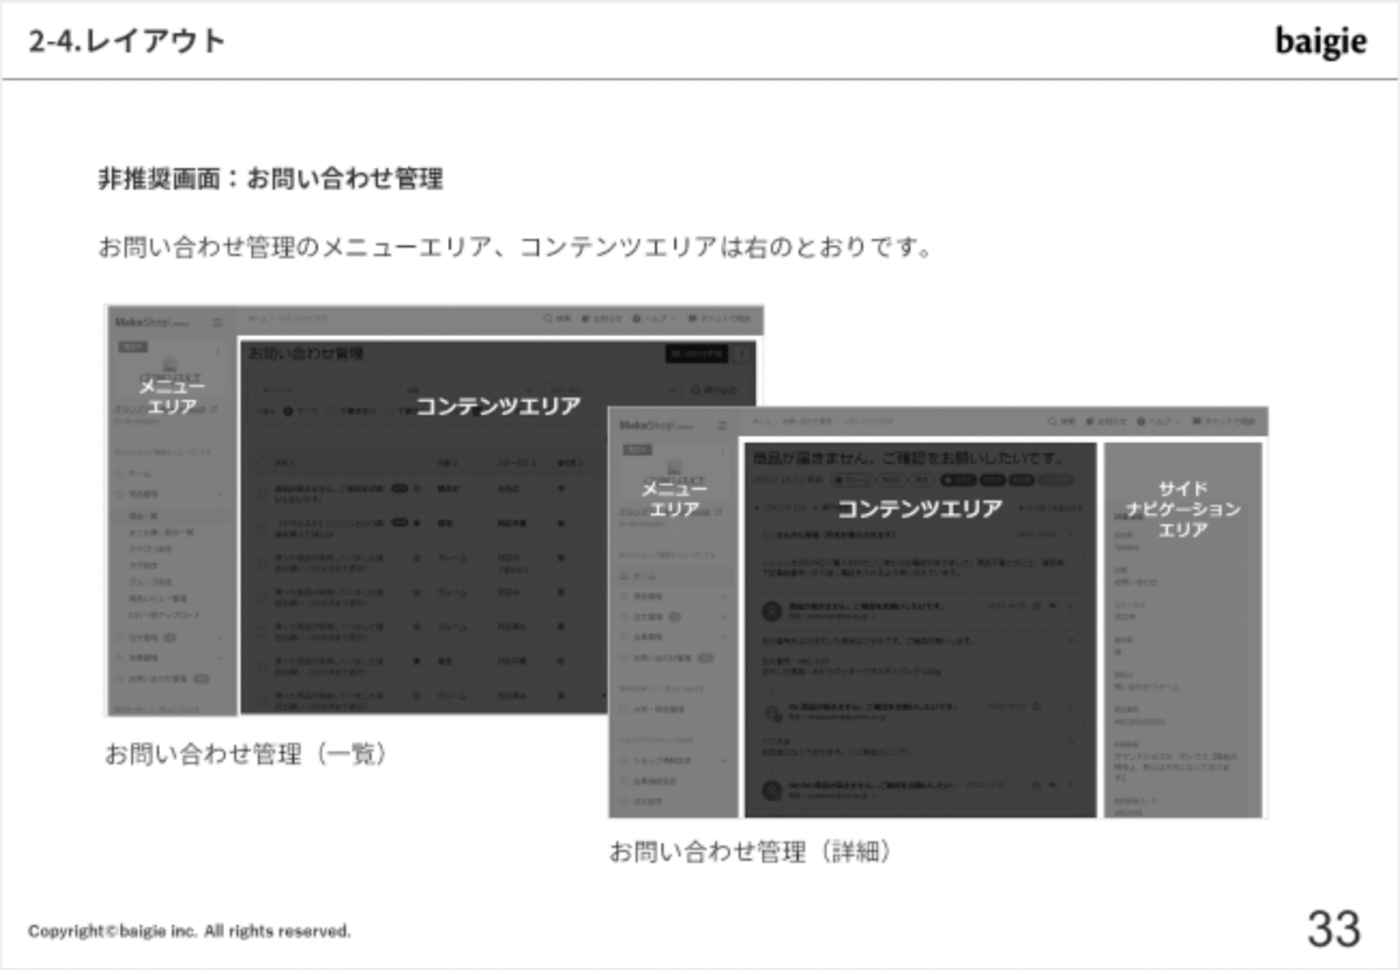Click the Copyright baigie inc. footer text
Viewport: 1400px width, 970px height.
pyautogui.click(x=189, y=931)
